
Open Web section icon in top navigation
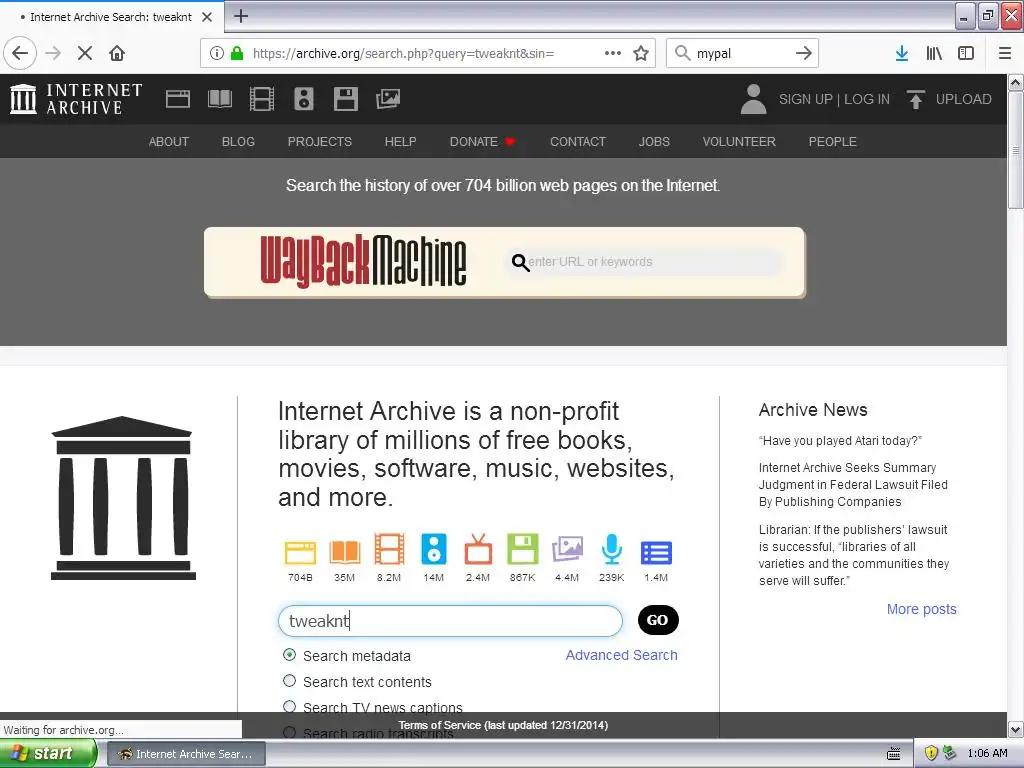coord(178,99)
